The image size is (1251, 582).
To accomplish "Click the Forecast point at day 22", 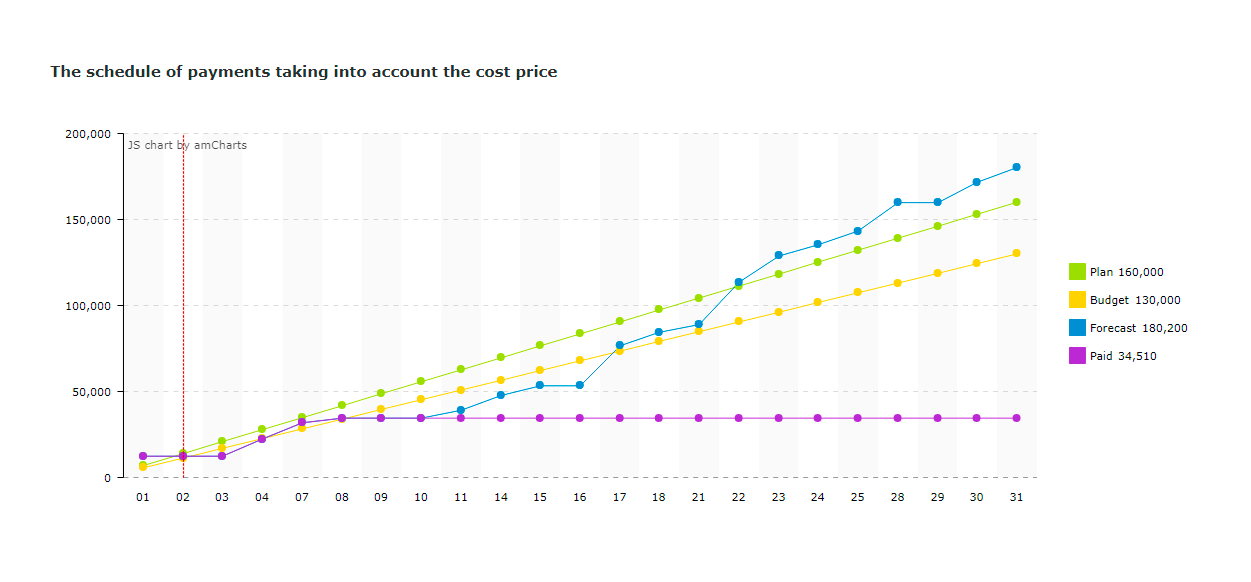I will click(738, 282).
